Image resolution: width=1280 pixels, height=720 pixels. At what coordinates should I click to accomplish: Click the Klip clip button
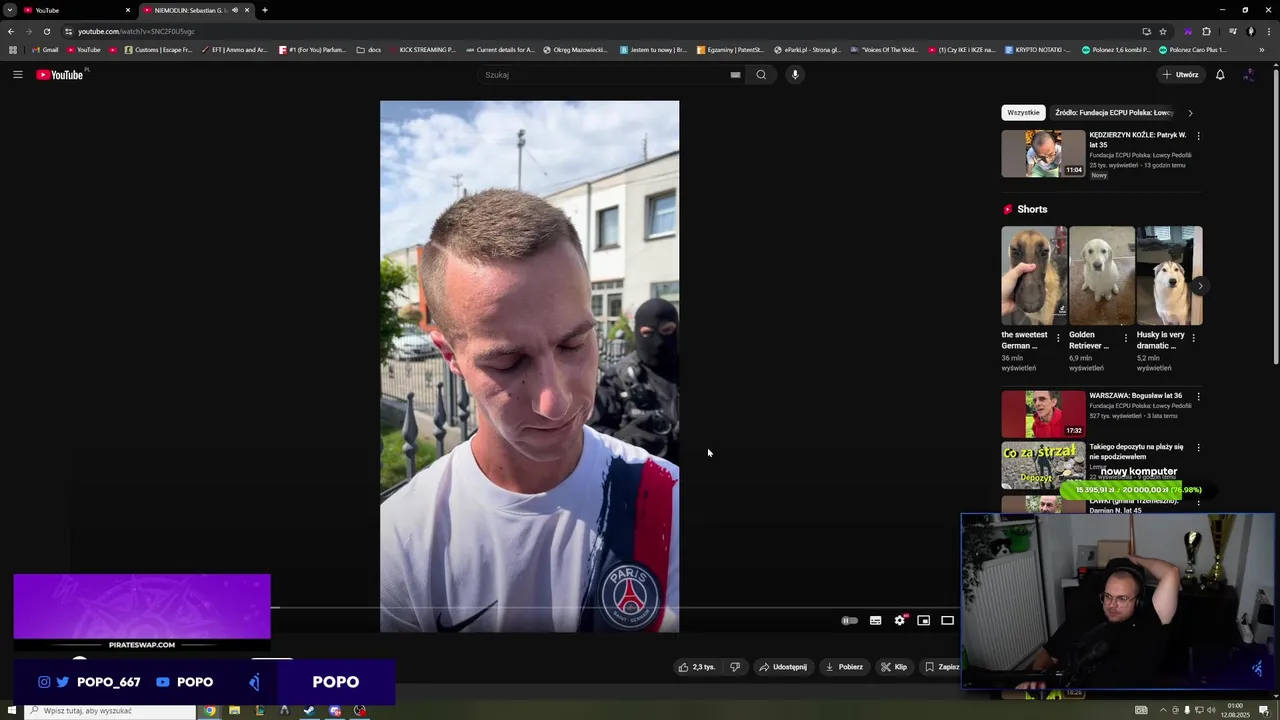[x=894, y=667]
